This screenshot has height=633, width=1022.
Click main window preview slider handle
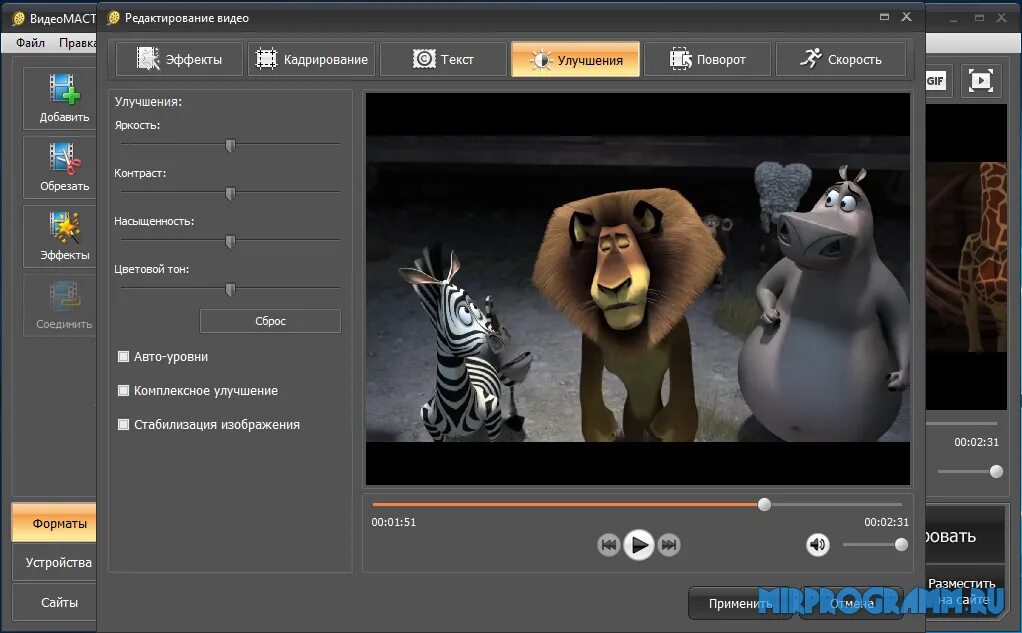click(996, 471)
